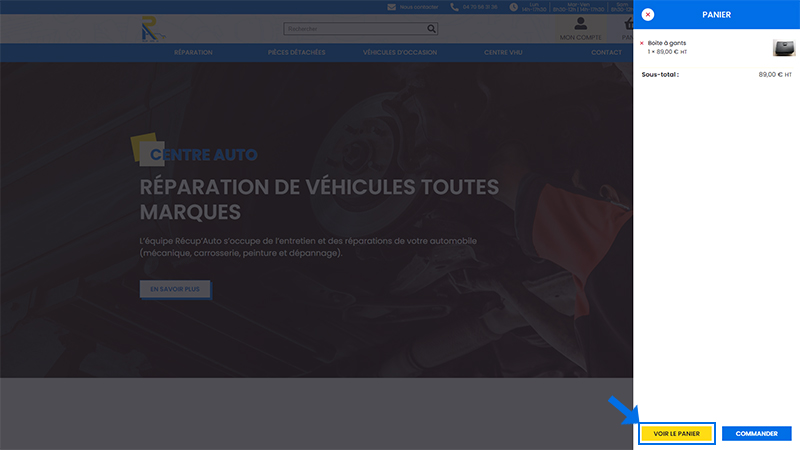The image size is (800, 450).
Task: Open the Contact menu item
Action: pyautogui.click(x=606, y=53)
